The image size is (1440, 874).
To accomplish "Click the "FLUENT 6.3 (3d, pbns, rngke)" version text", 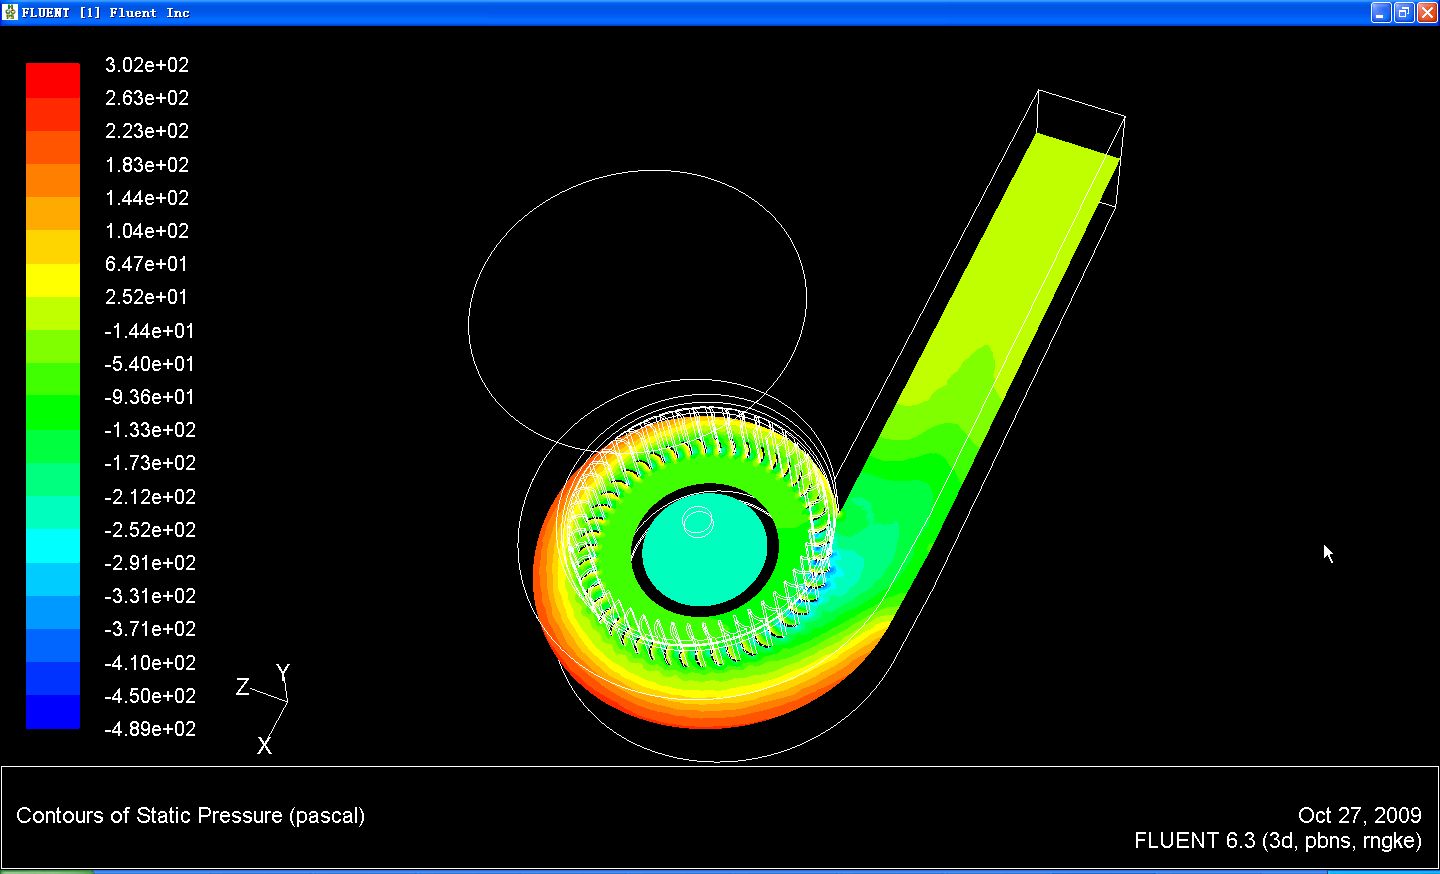I will [x=1278, y=841].
